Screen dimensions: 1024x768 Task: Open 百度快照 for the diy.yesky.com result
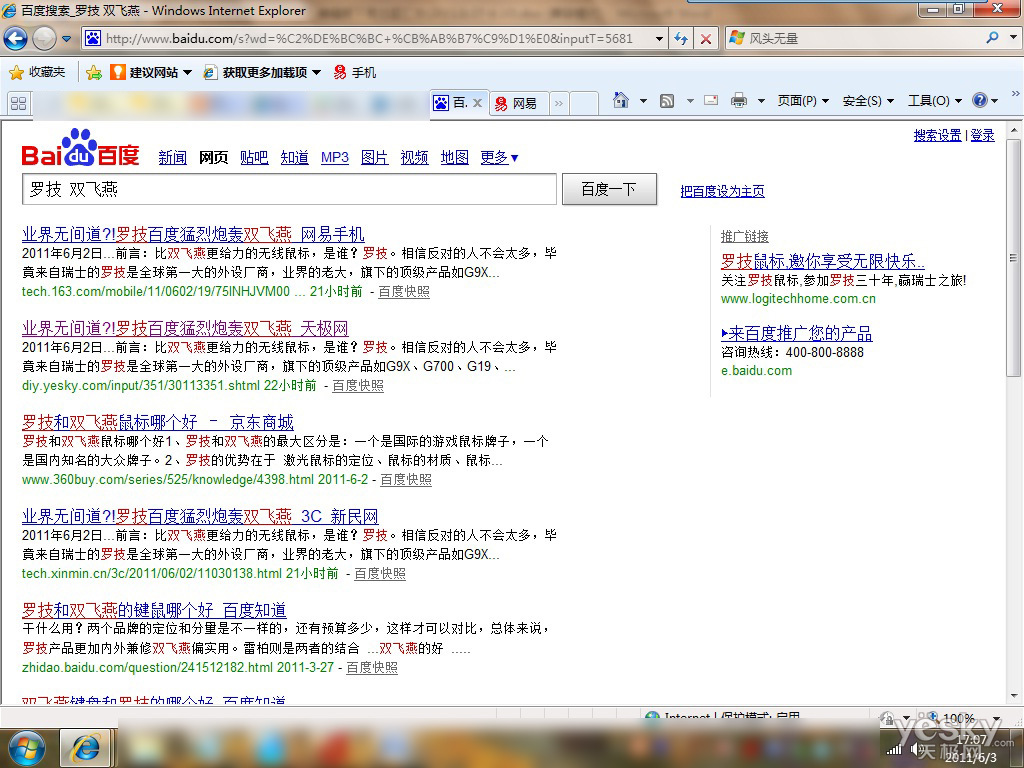click(x=358, y=385)
